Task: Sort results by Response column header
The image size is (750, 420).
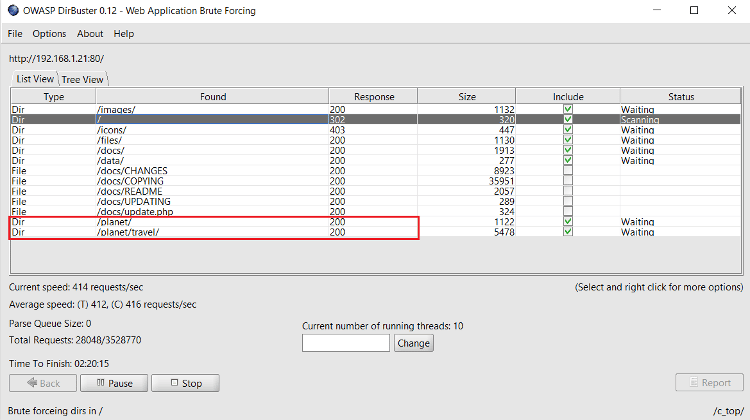Action: point(373,97)
